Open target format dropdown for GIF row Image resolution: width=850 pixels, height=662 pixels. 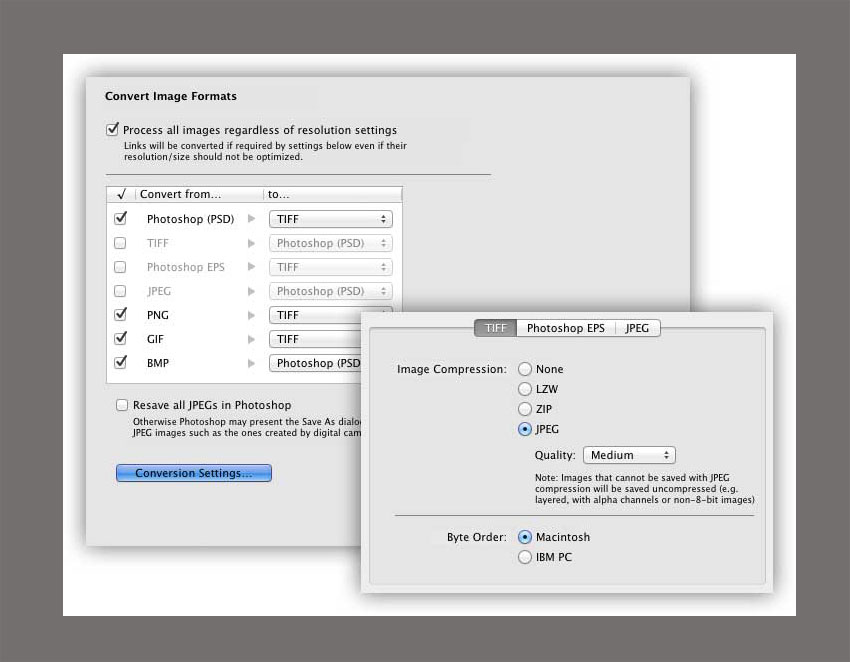[315, 339]
